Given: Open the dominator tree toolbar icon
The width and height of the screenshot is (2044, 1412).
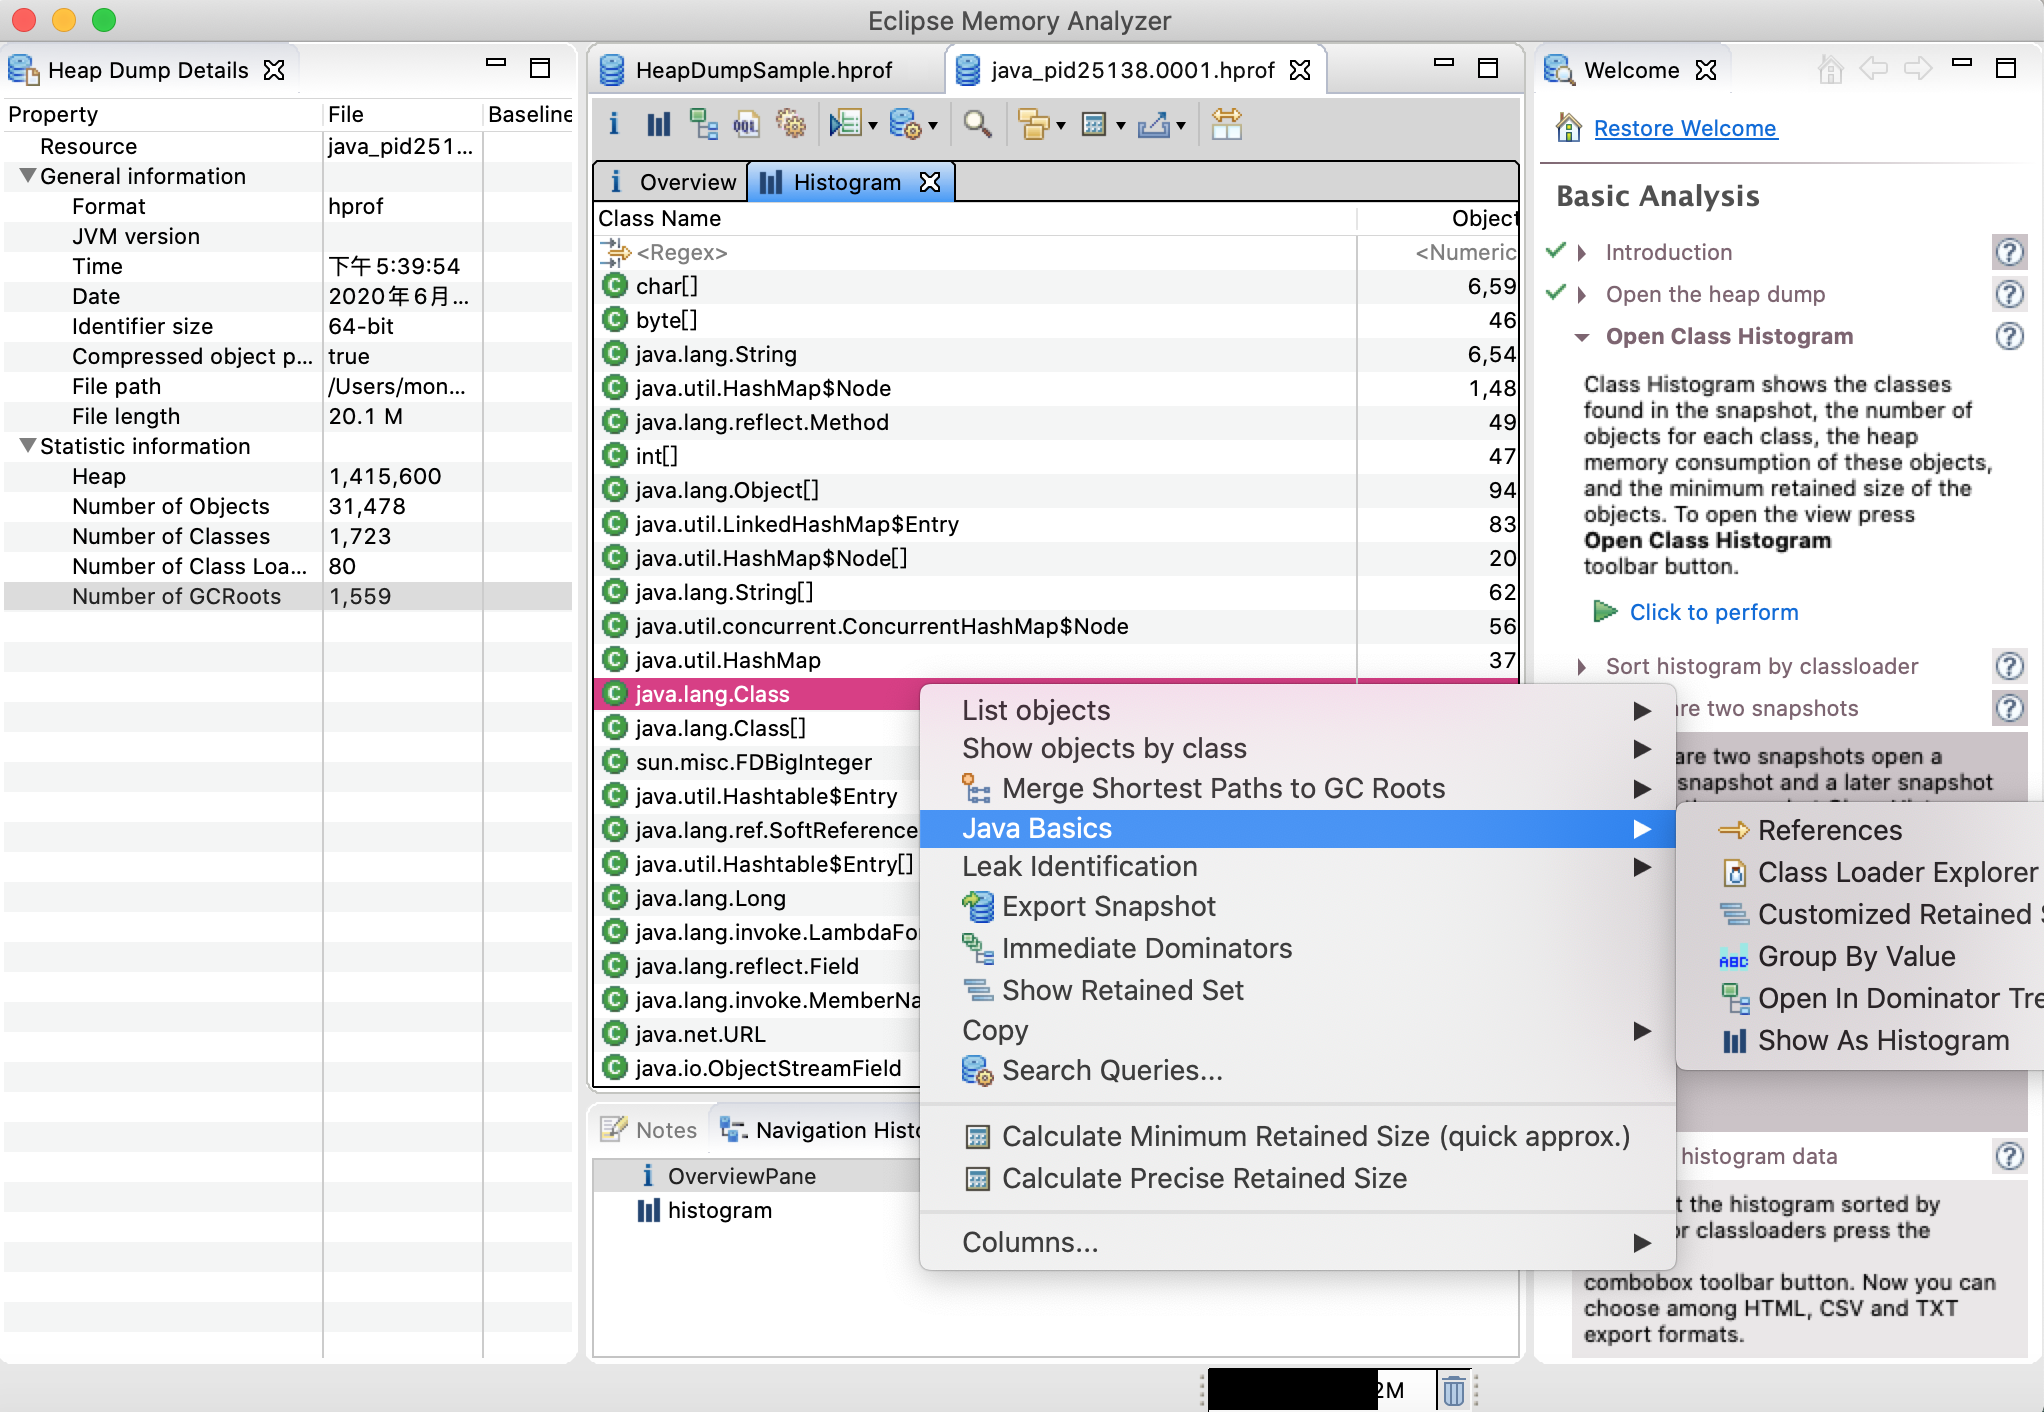Looking at the screenshot, I should point(703,125).
